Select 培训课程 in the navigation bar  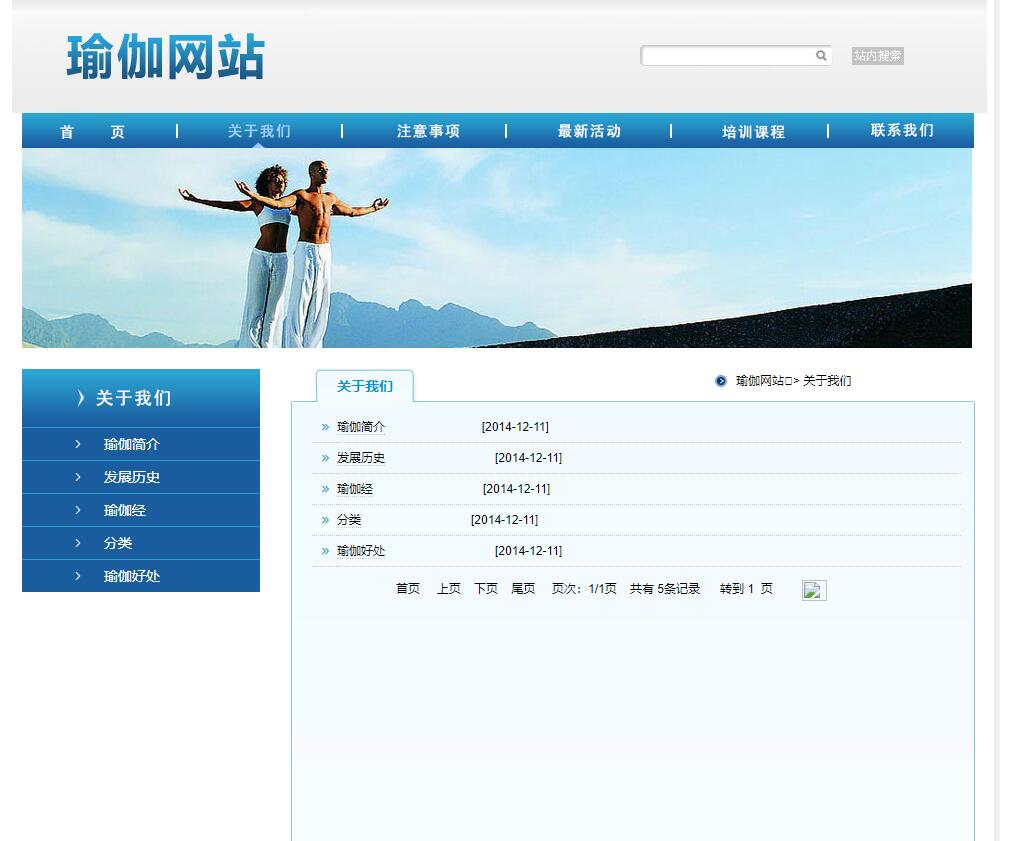coord(753,131)
